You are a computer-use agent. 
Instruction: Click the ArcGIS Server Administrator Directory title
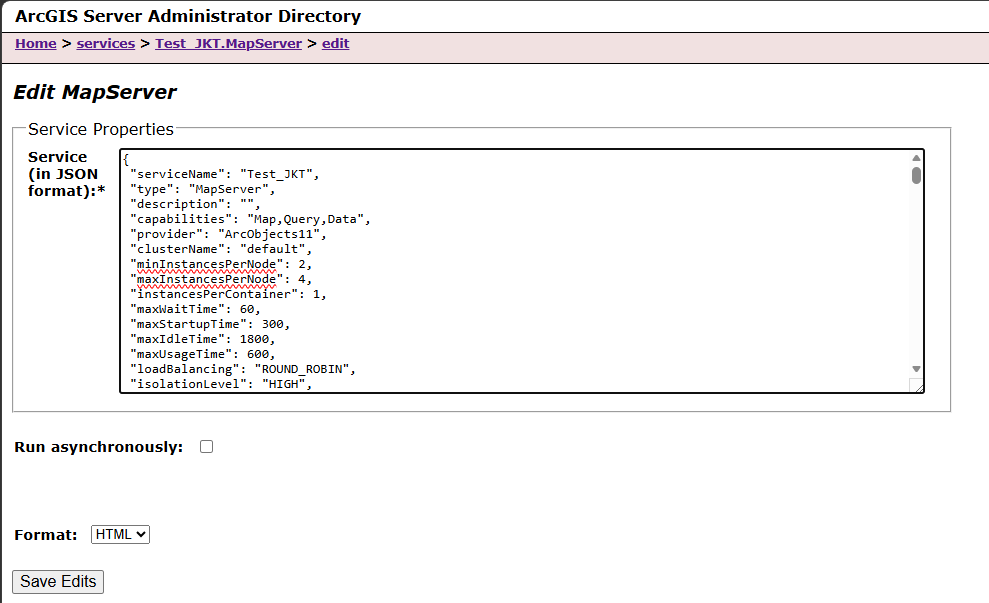(188, 16)
